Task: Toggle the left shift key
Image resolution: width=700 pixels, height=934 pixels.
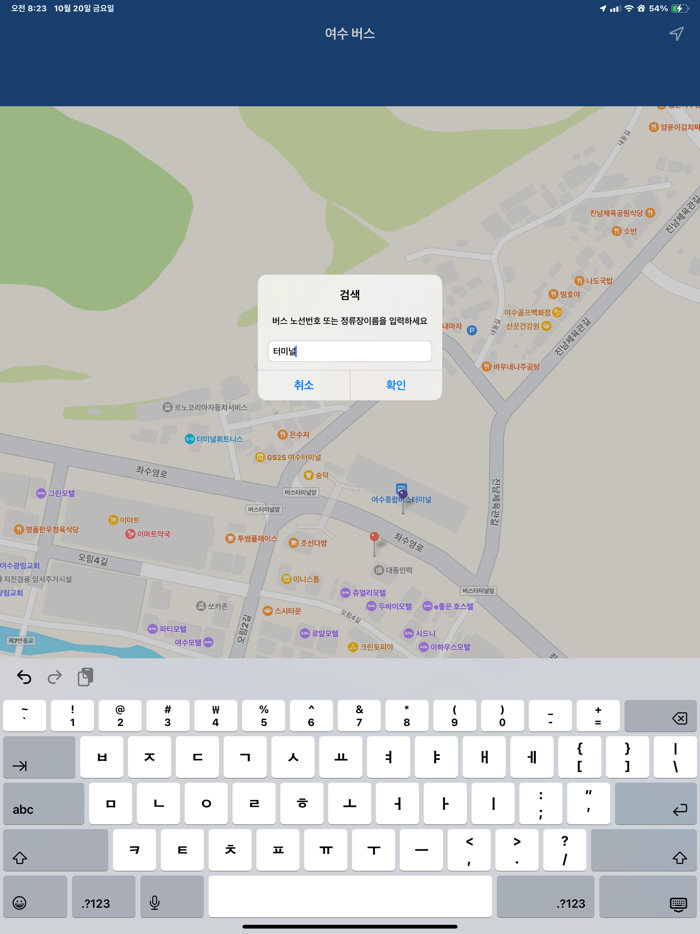Action: [x=55, y=850]
